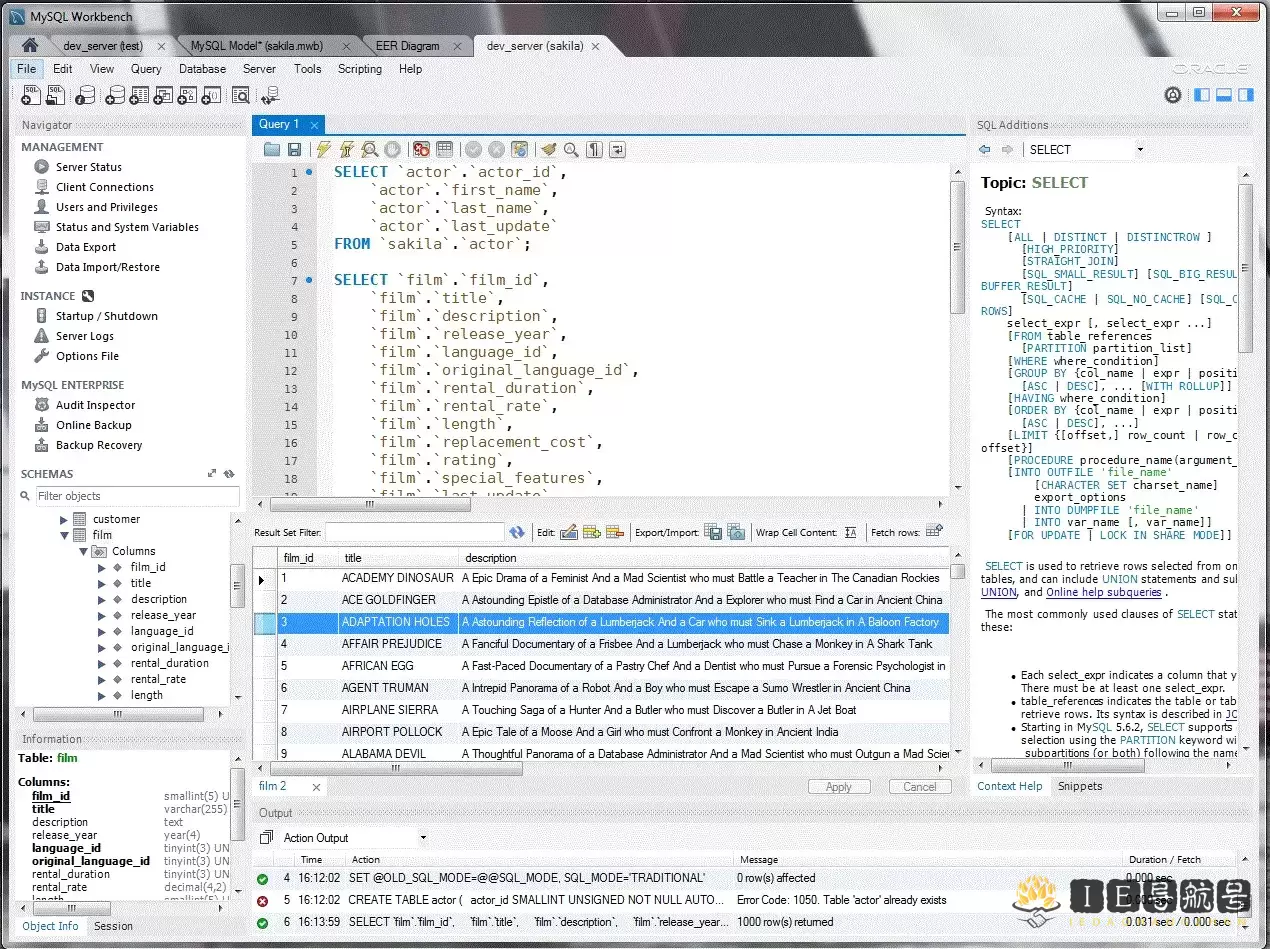Refresh the result set with the blue arrows
1270x949 pixels.
517,532
